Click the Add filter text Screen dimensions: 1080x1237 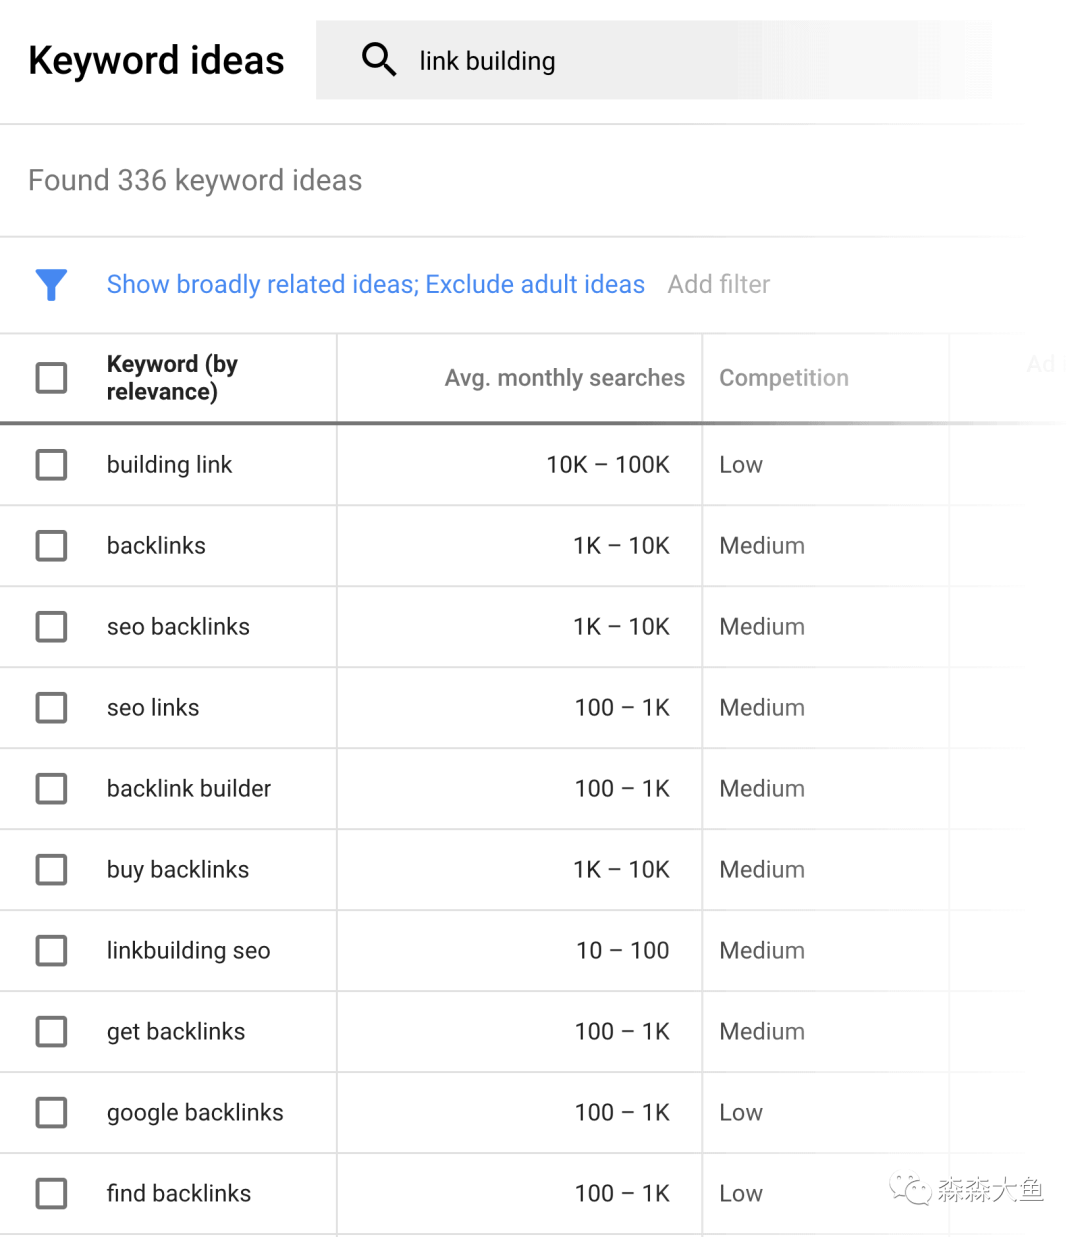point(718,285)
